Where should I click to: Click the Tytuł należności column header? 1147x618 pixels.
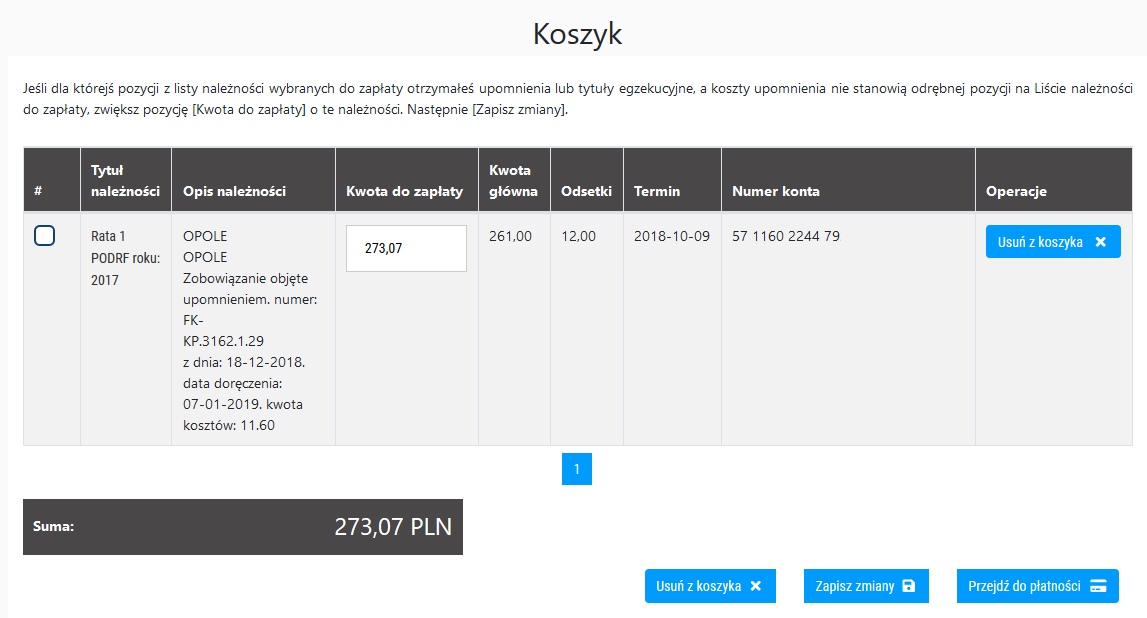(x=125, y=181)
